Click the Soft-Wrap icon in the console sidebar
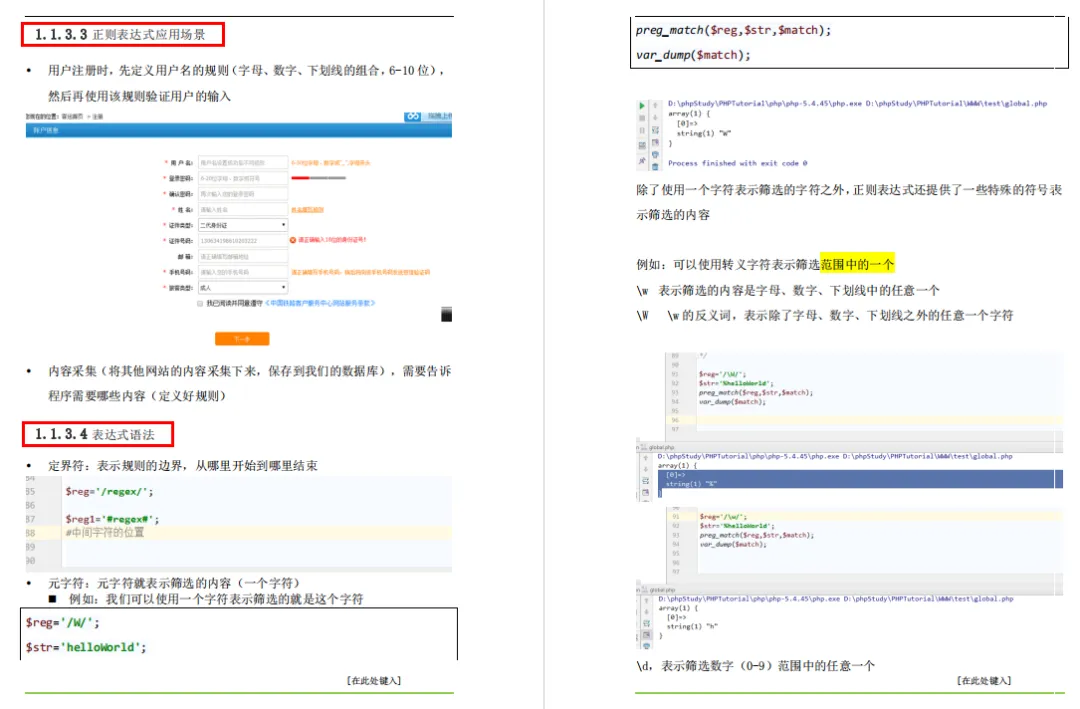1080x709 pixels. click(x=657, y=129)
